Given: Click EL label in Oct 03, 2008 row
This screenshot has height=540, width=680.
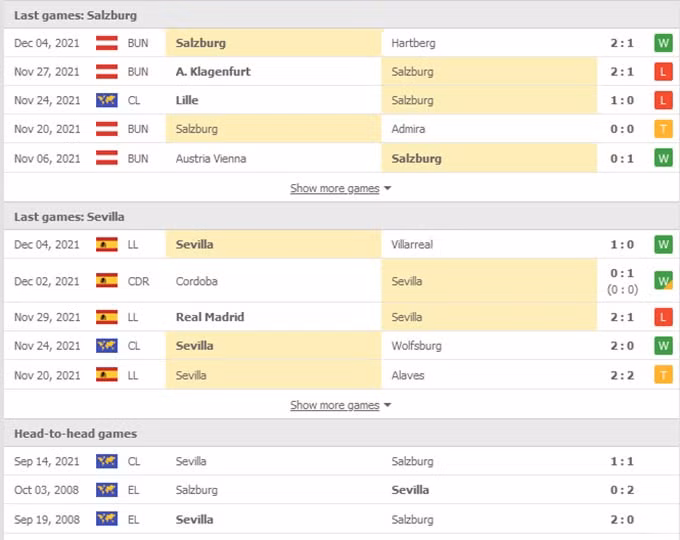Looking at the screenshot, I should 133,490.
